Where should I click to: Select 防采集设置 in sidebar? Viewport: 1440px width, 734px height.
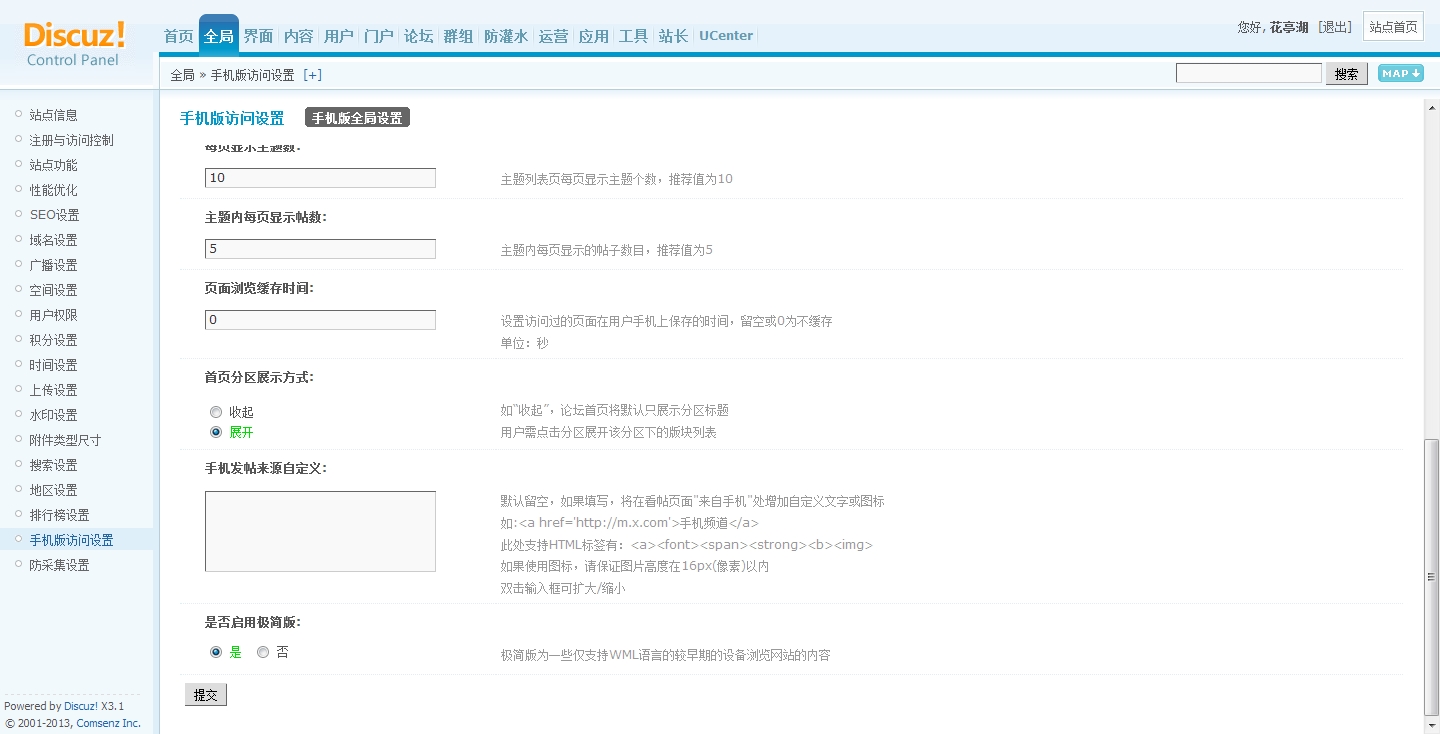(x=60, y=565)
